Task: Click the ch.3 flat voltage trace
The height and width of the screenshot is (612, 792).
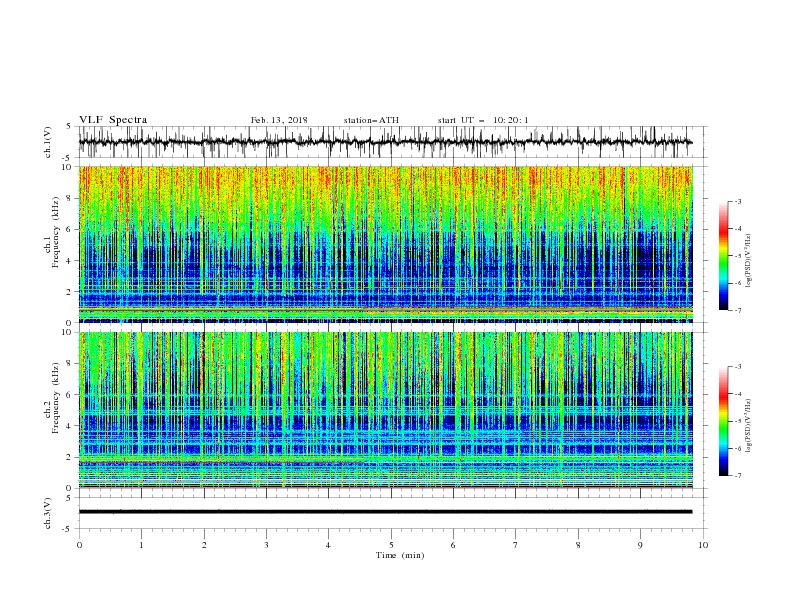Action: click(x=385, y=512)
